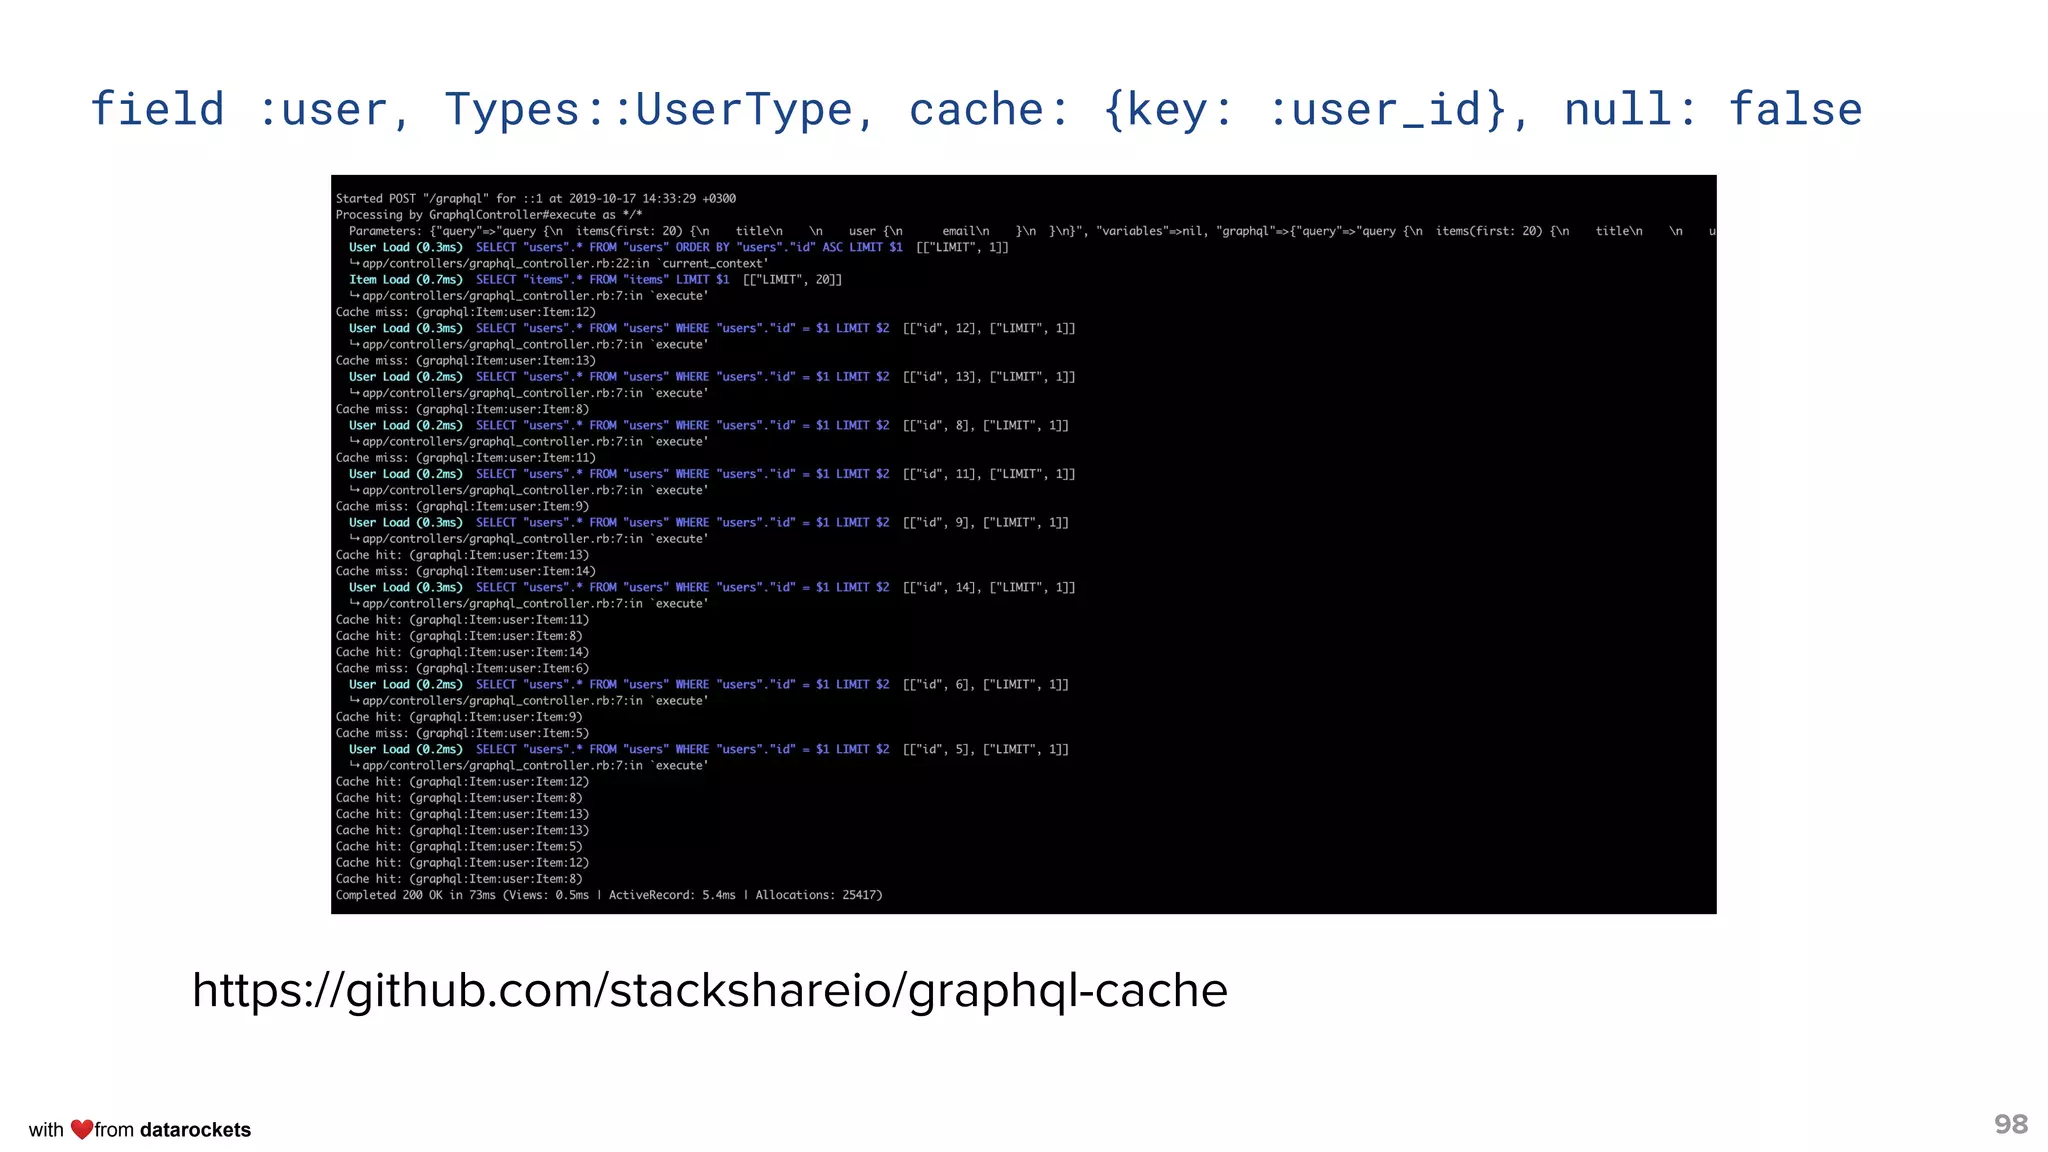This screenshot has height=1152, width=2048.
Task: Click 'Cache hit' line for Item:9
Action: (x=459, y=716)
